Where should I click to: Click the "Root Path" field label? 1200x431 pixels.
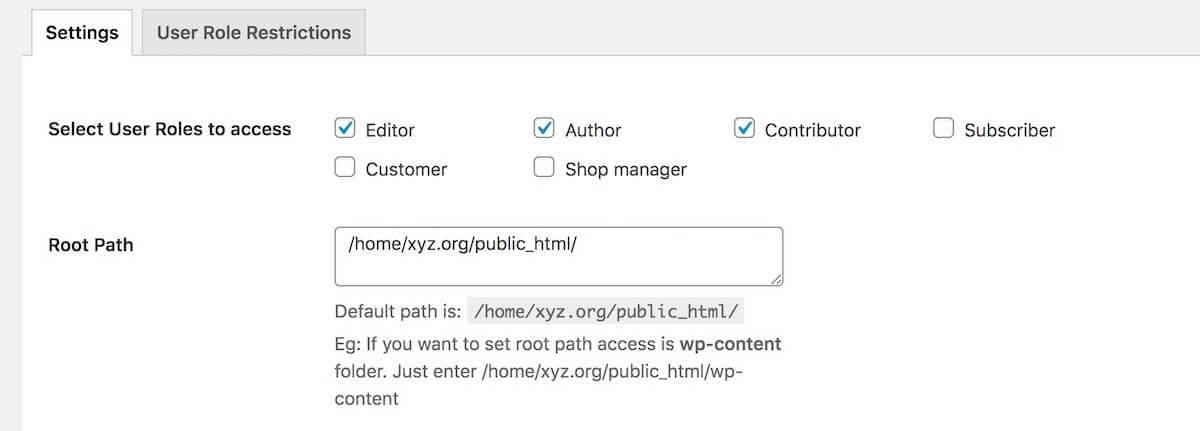coord(91,244)
